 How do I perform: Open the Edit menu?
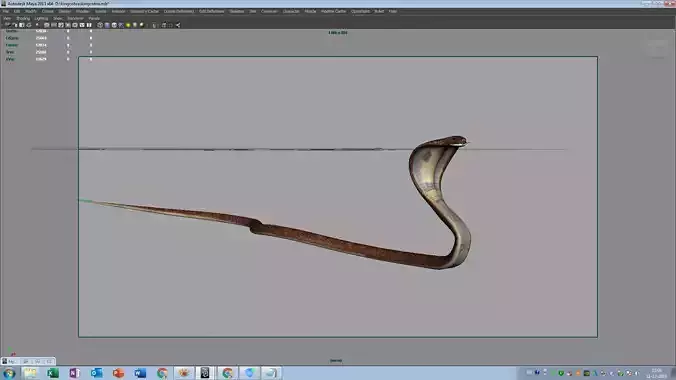[17, 11]
